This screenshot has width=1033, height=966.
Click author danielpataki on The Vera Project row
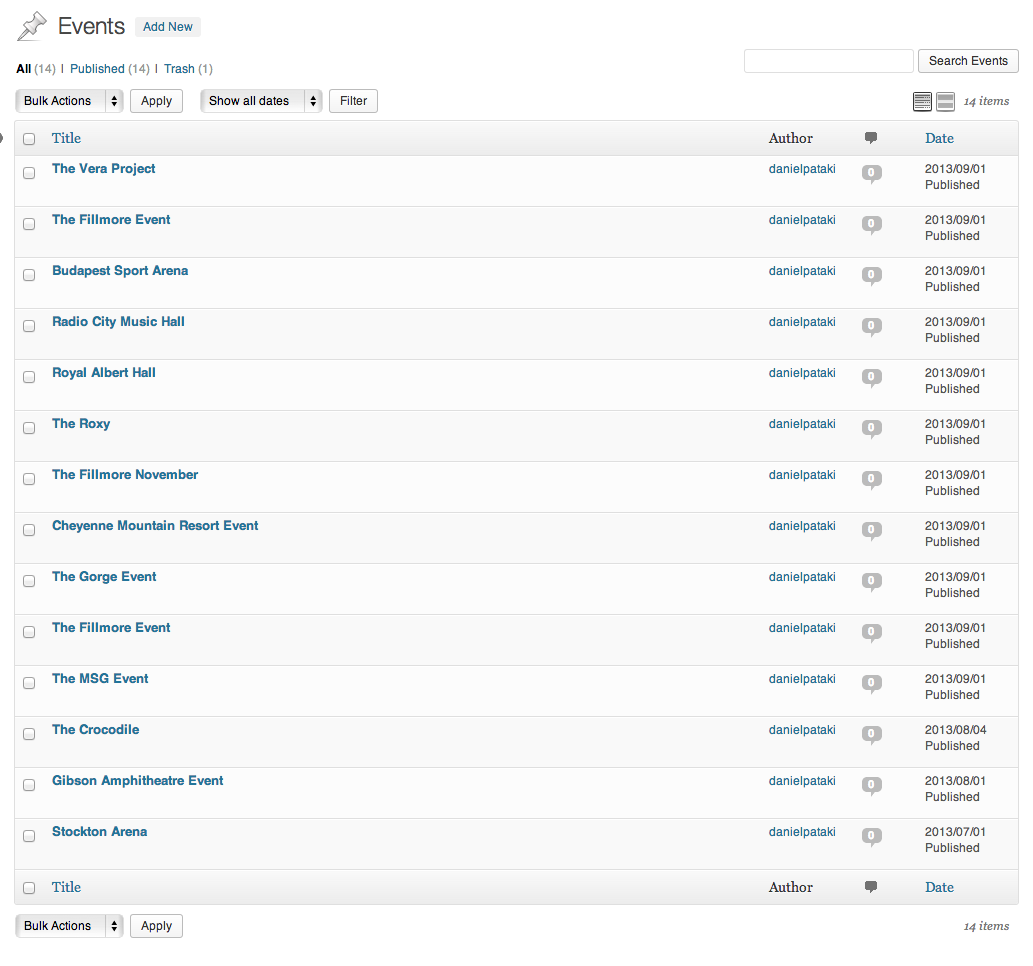802,169
